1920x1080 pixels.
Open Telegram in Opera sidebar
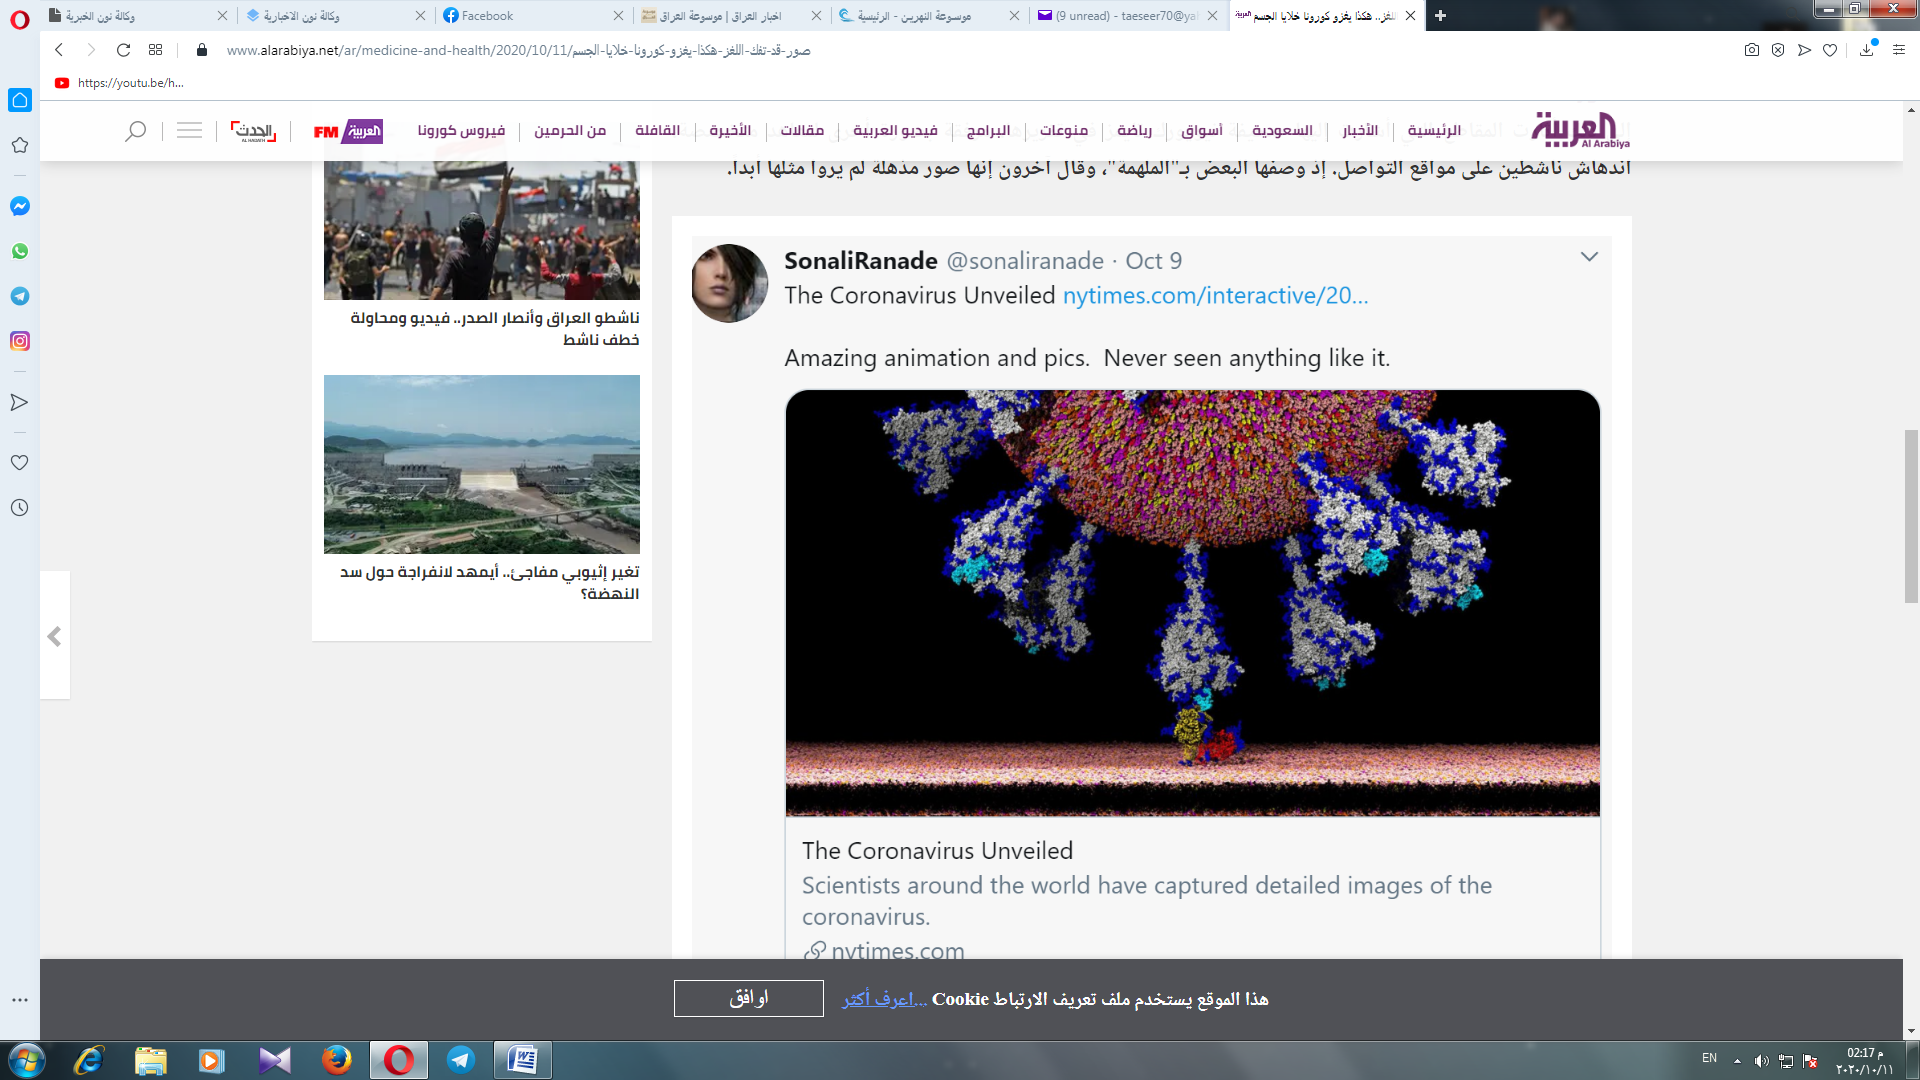[x=20, y=296]
